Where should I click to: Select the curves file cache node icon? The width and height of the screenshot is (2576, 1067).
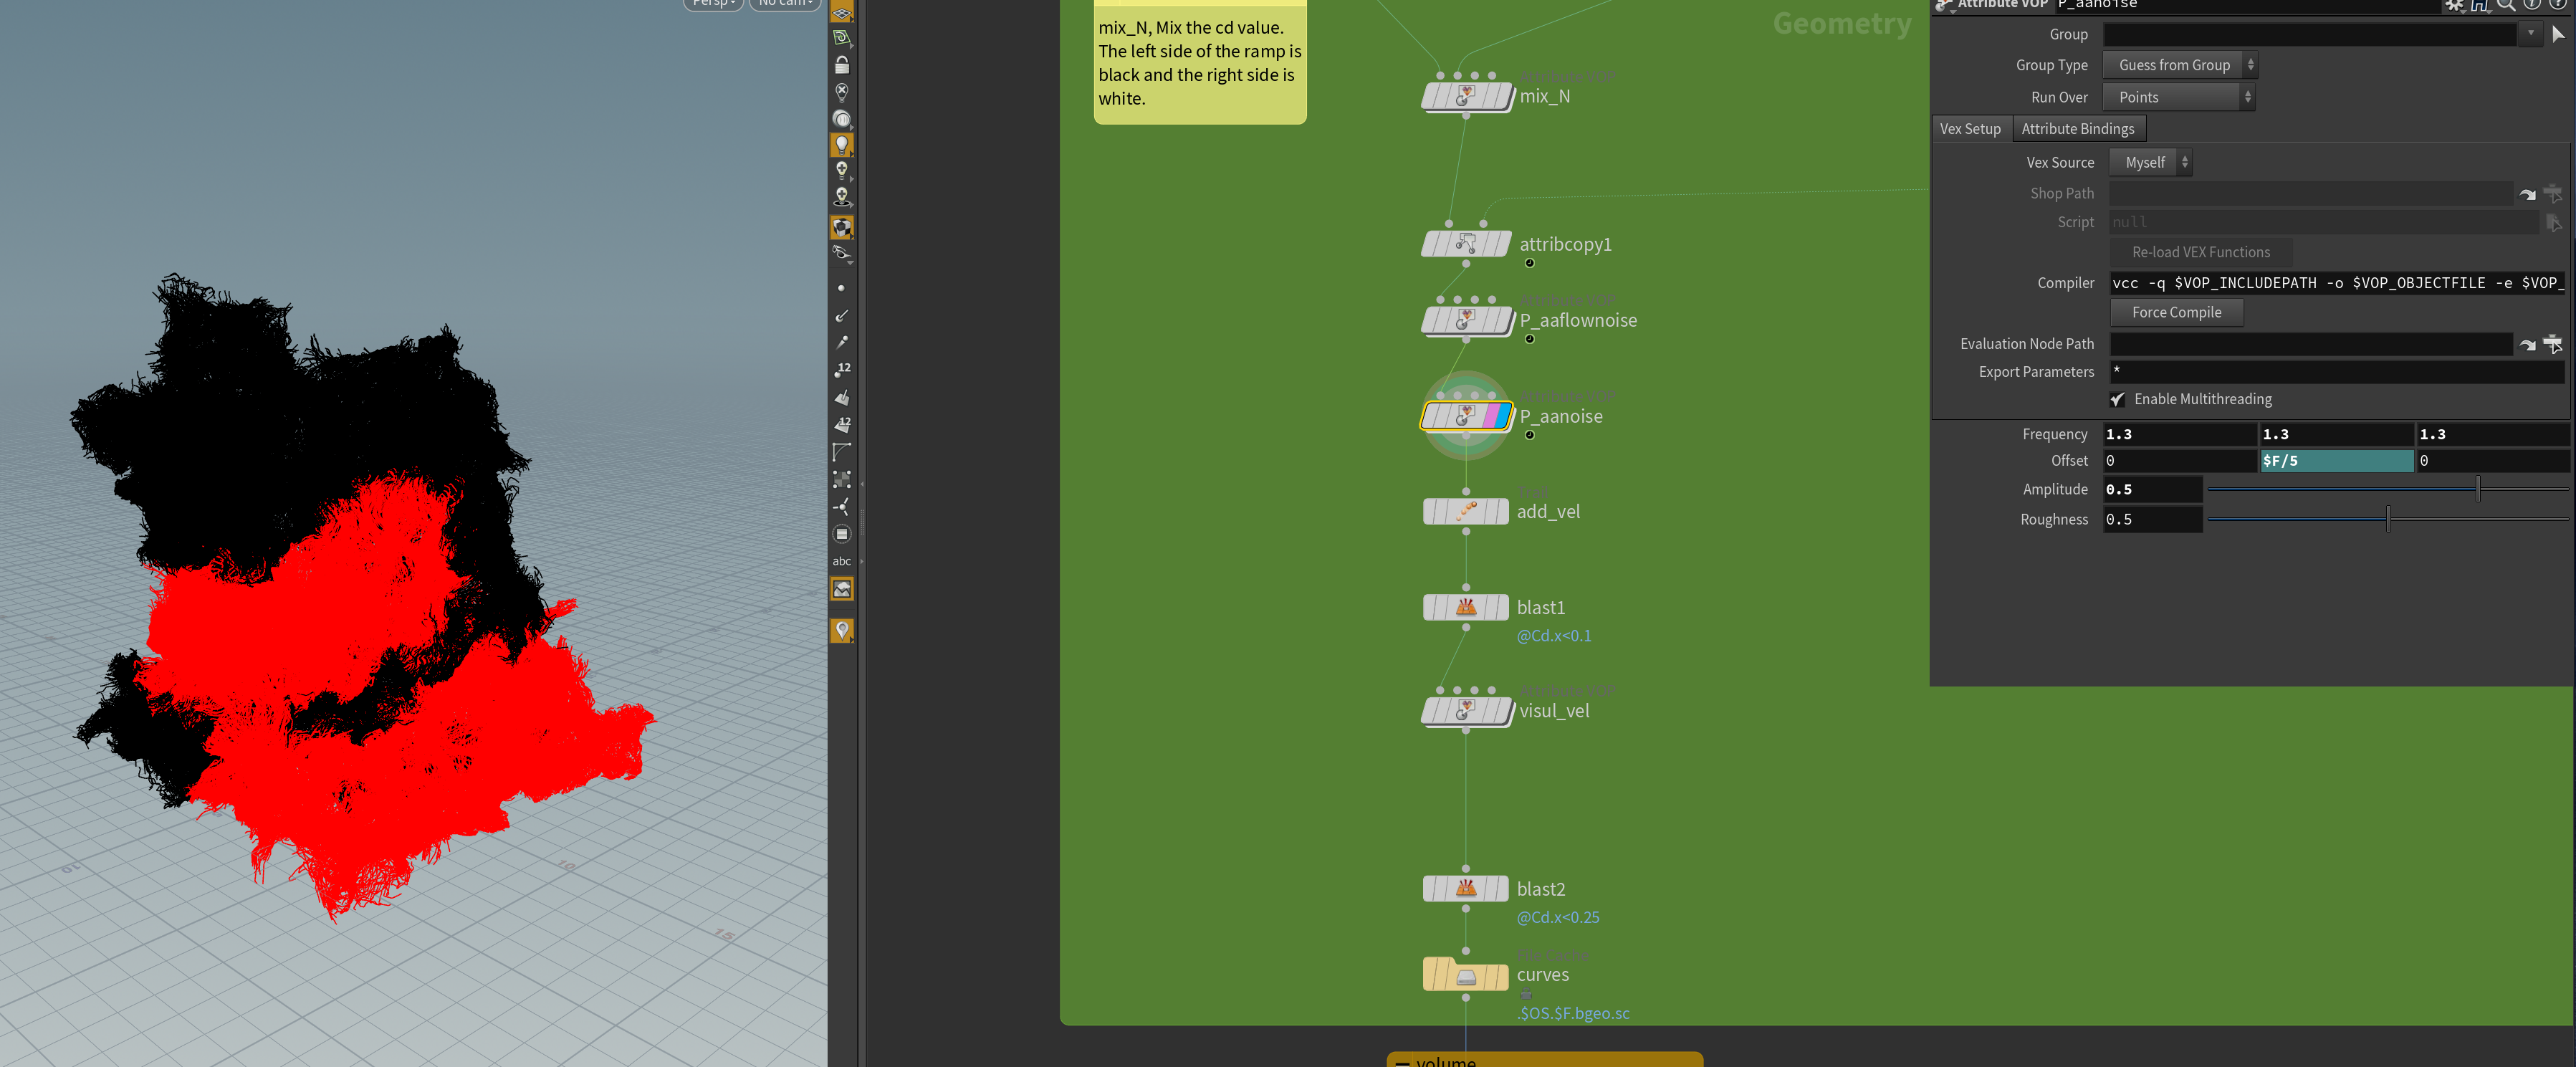pyautogui.click(x=1465, y=975)
